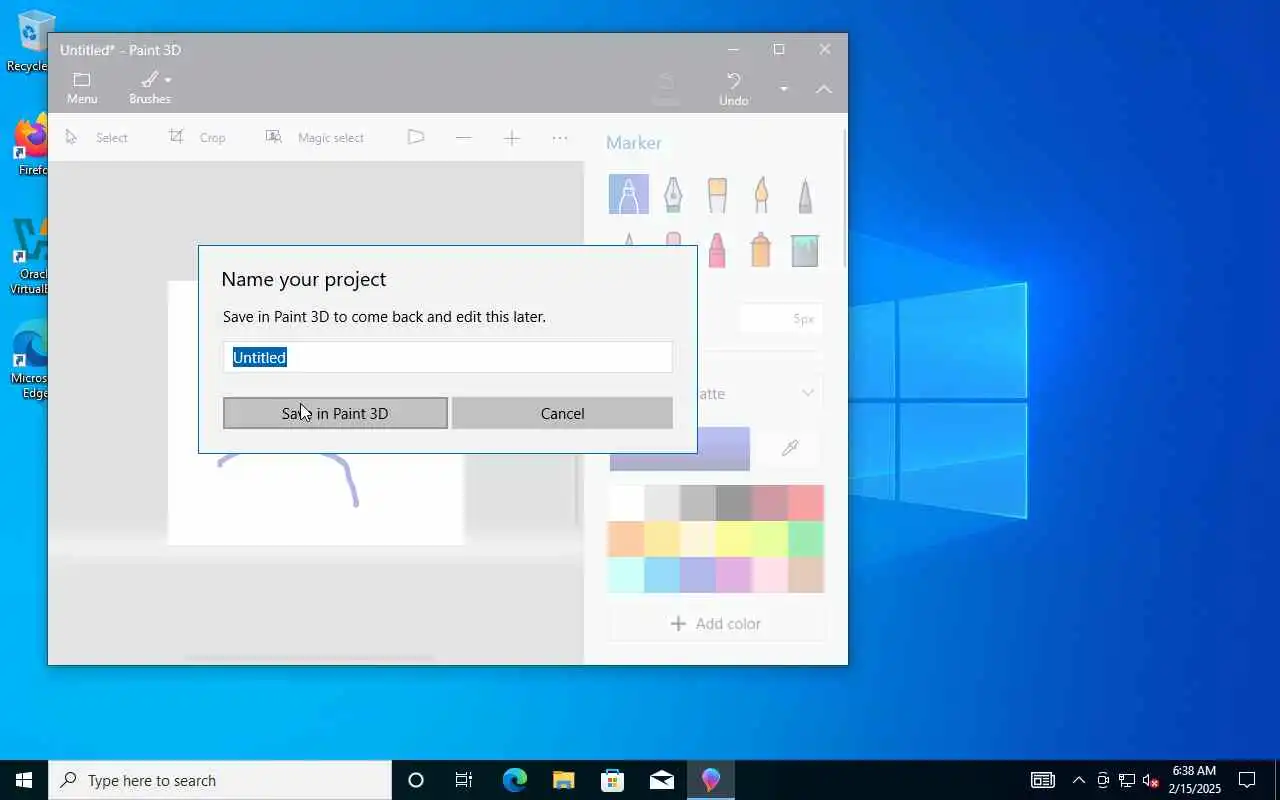Select the Watercolor brush icon

click(x=761, y=194)
